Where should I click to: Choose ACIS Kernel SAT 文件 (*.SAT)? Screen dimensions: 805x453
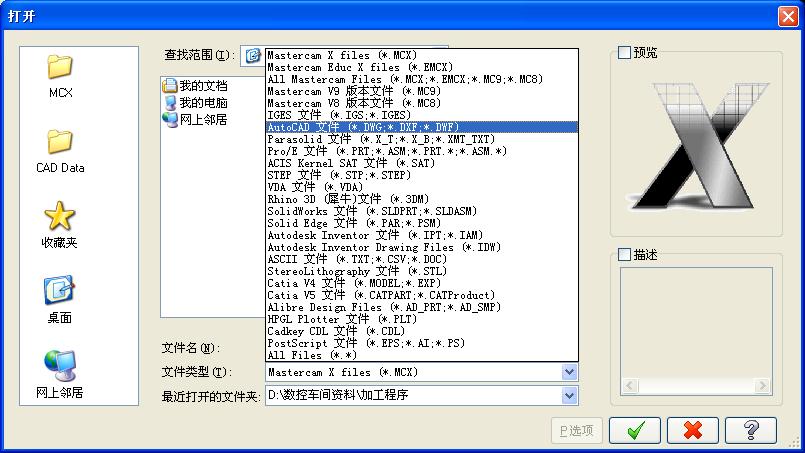click(x=422, y=163)
